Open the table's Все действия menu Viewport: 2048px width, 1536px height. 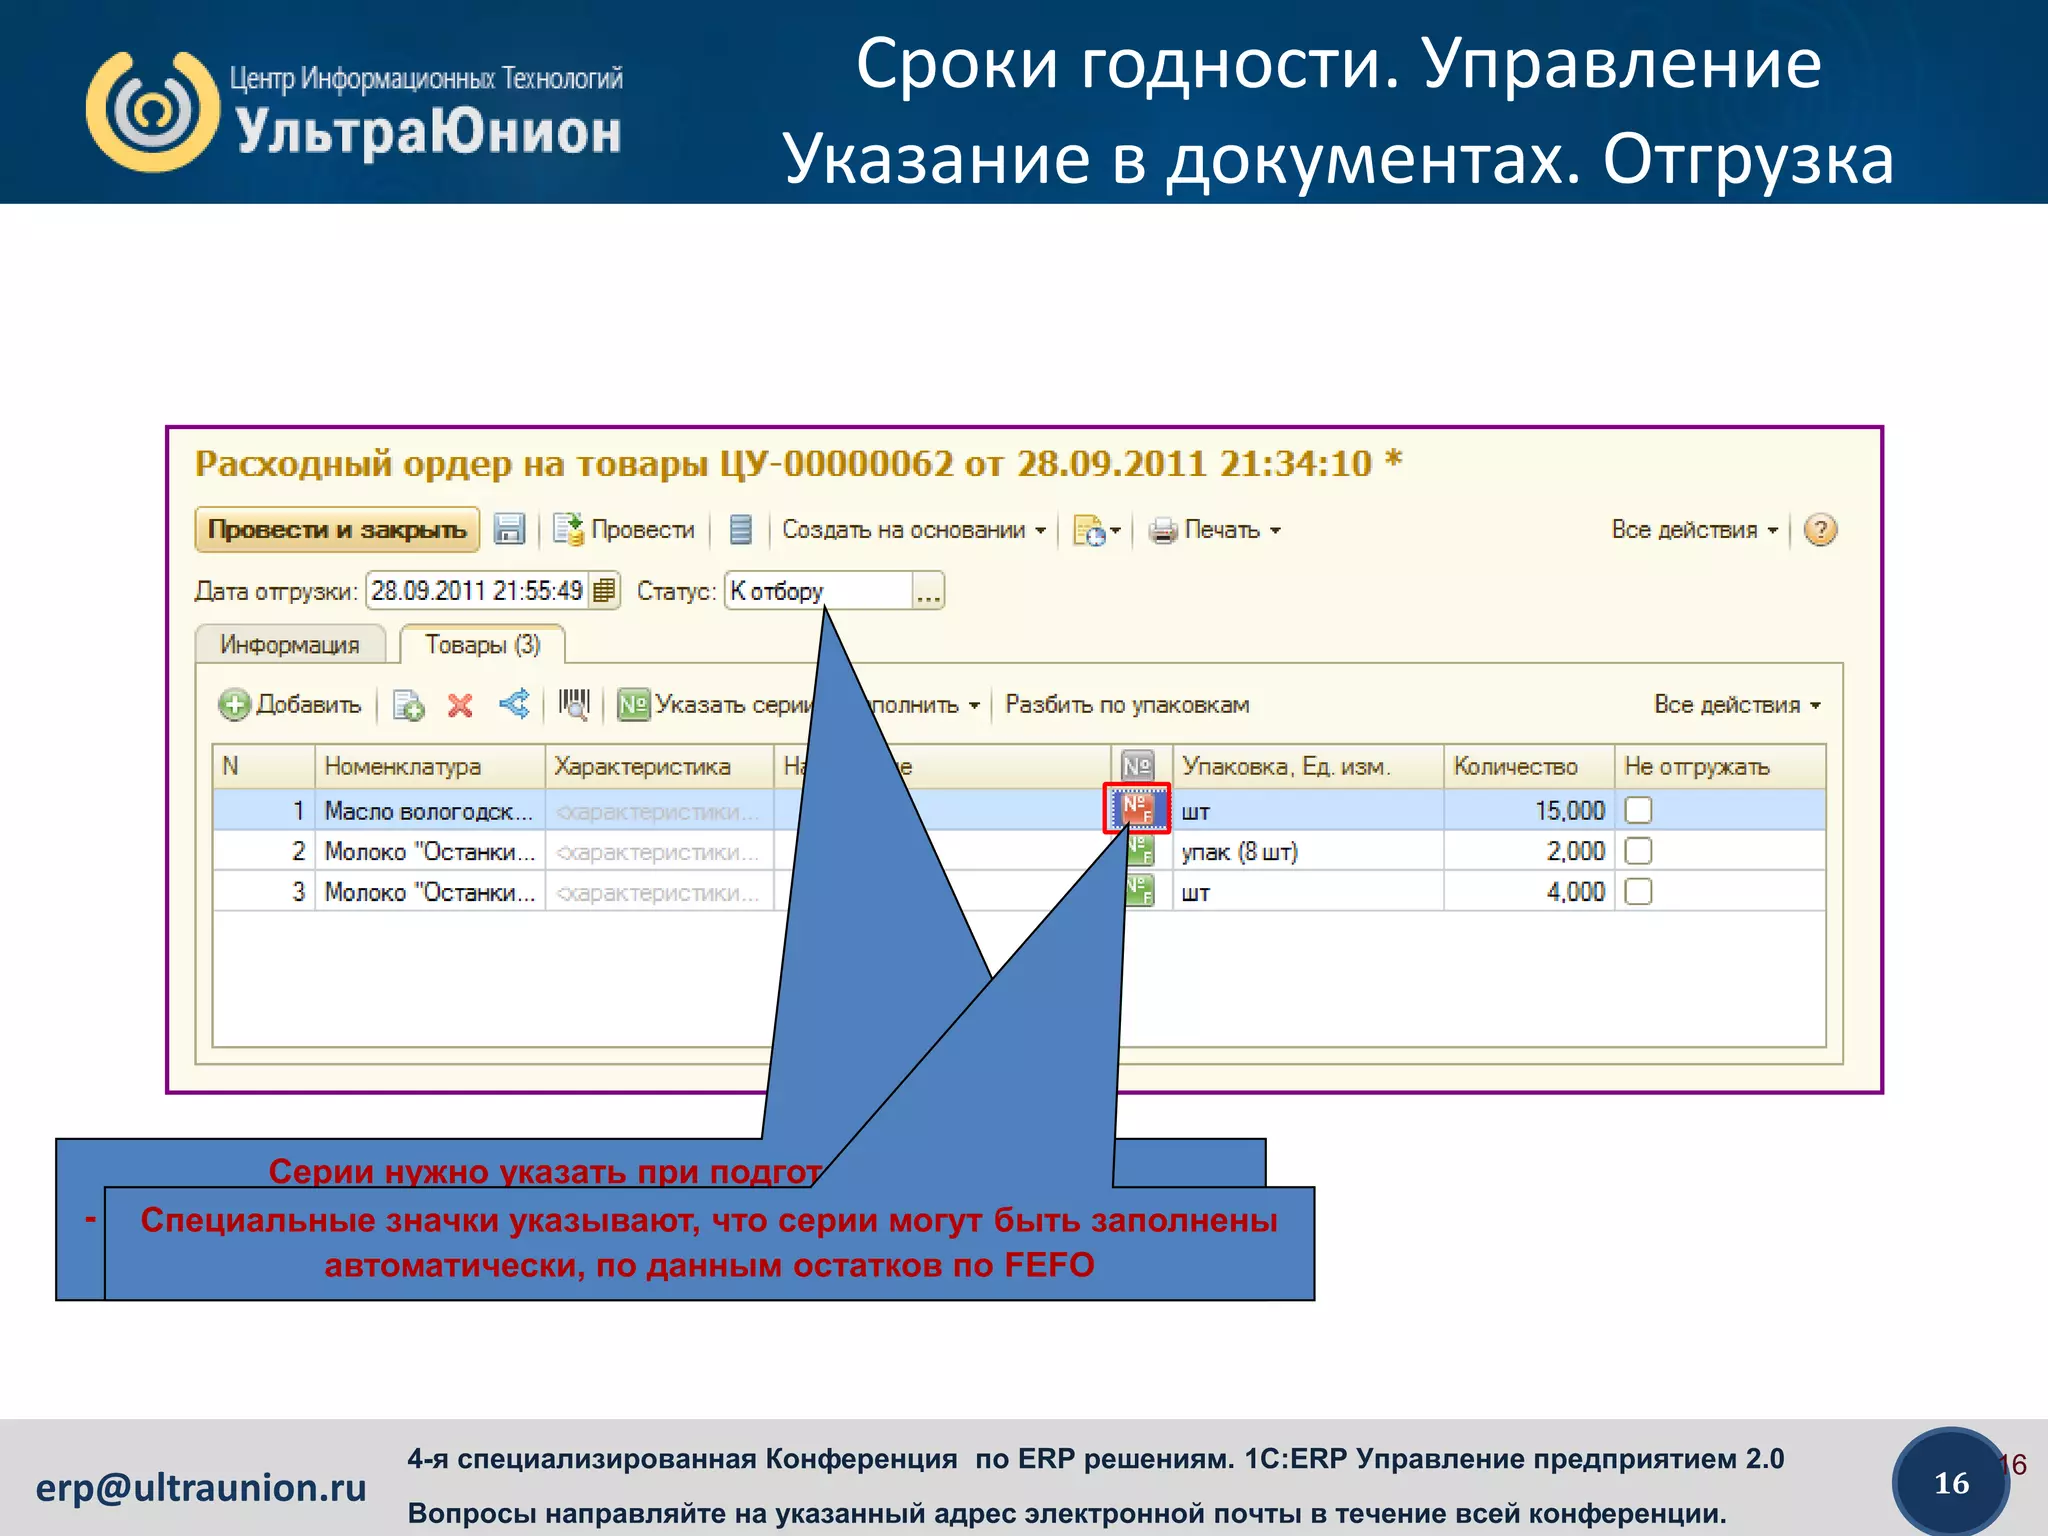(x=1737, y=704)
